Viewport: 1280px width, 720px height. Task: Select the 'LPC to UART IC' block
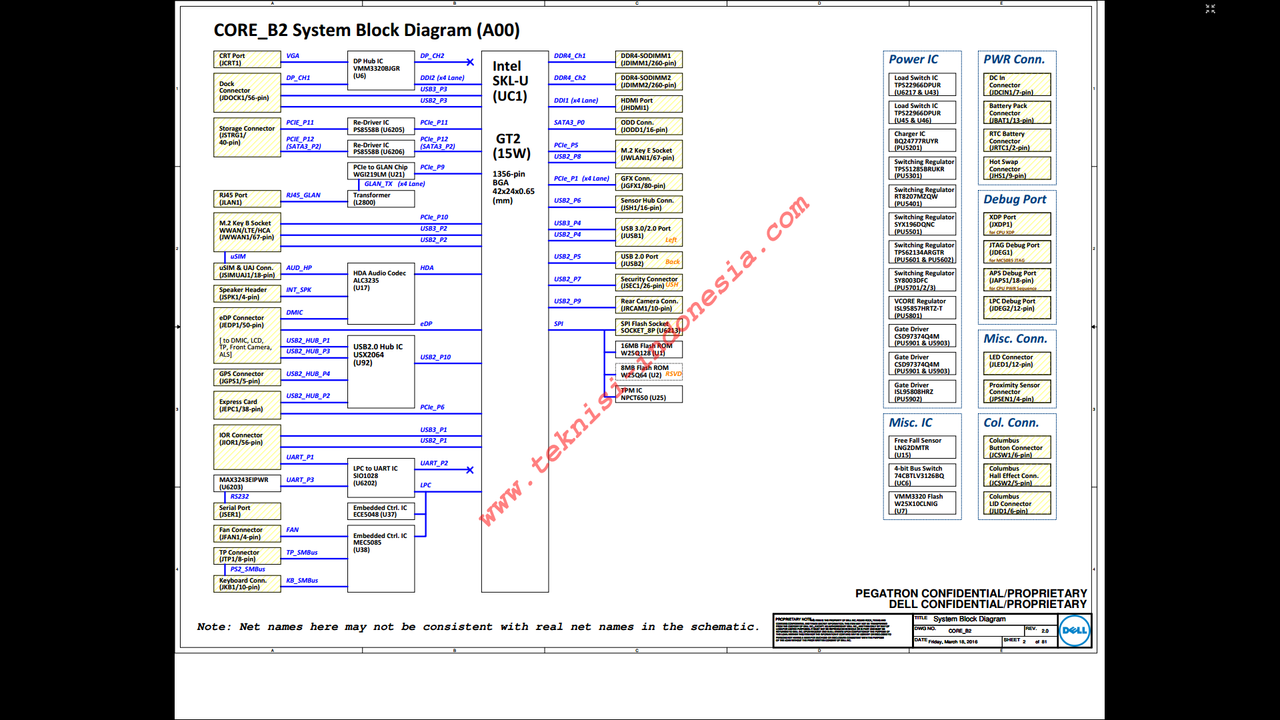[381, 479]
